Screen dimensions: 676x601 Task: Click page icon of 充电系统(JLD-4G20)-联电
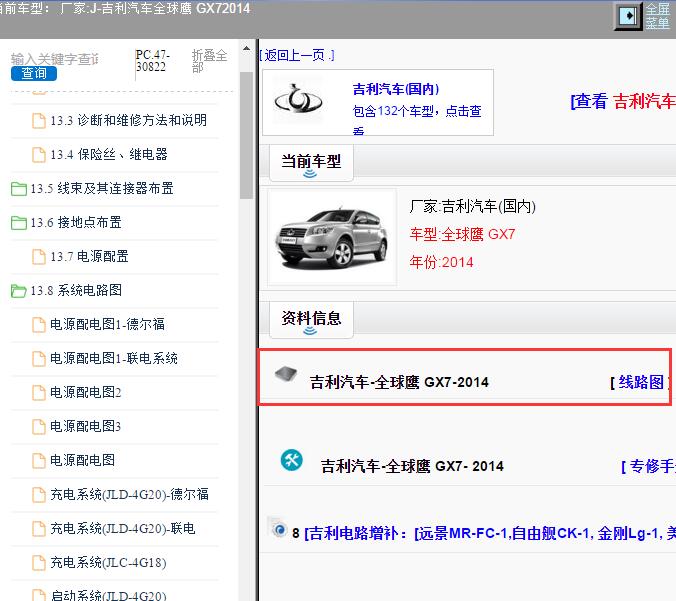[x=39, y=529]
